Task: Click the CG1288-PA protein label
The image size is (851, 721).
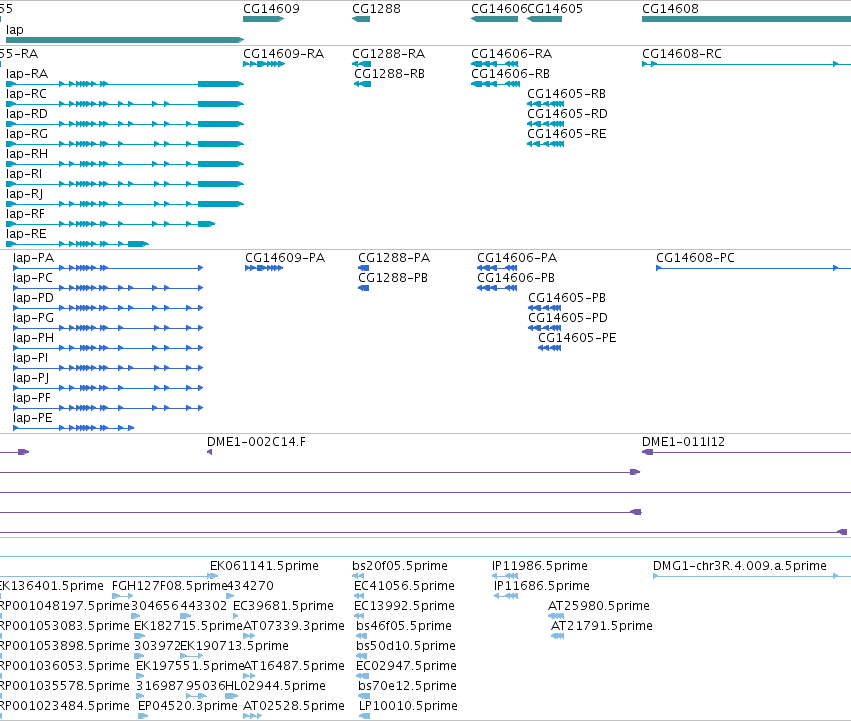Action: click(394, 257)
